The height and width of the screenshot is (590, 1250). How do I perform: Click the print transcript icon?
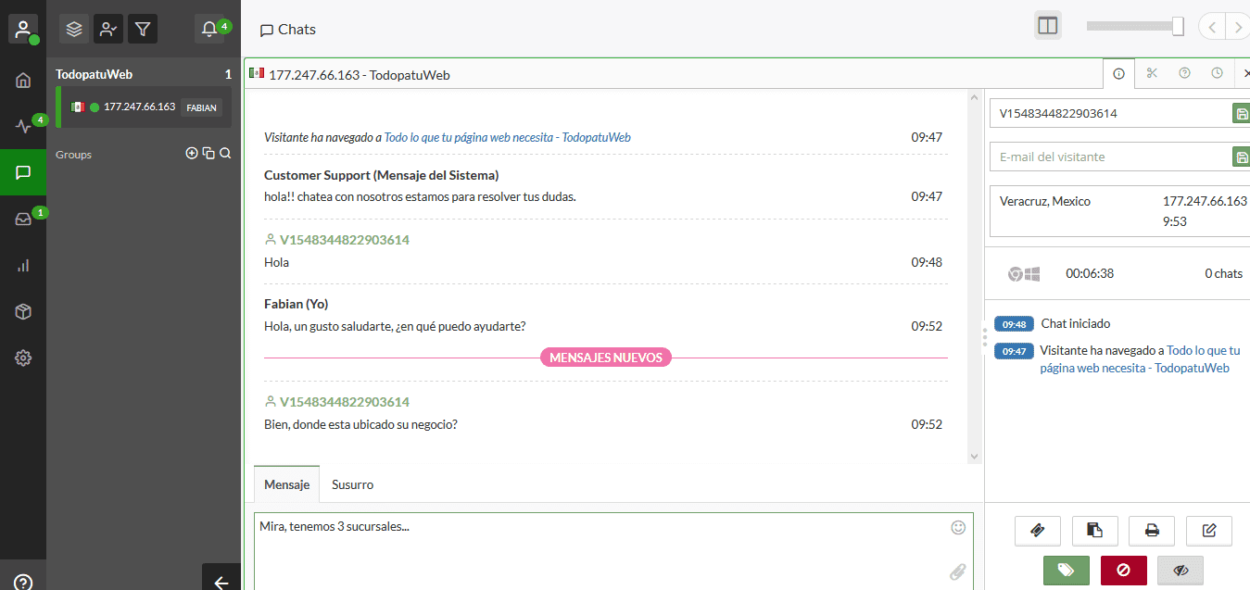[1152, 530]
